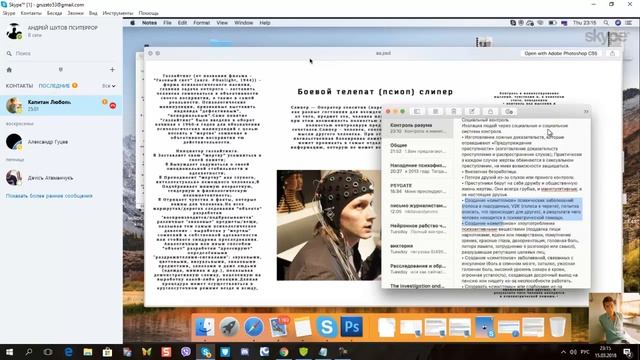Expand the Все filter dropdown

109,86
